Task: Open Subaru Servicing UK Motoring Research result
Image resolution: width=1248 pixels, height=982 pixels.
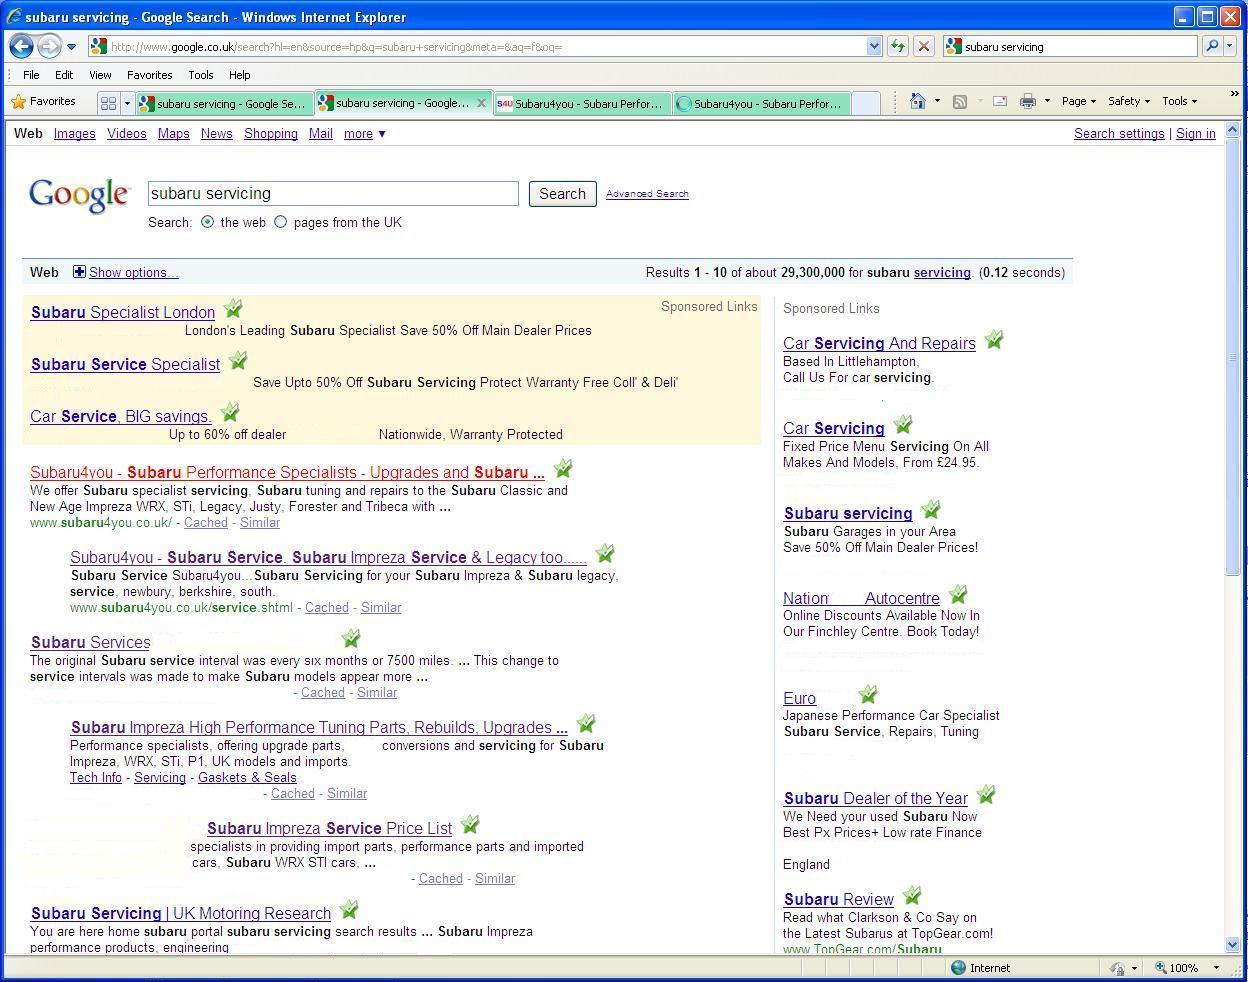Action: pyautogui.click(x=181, y=913)
